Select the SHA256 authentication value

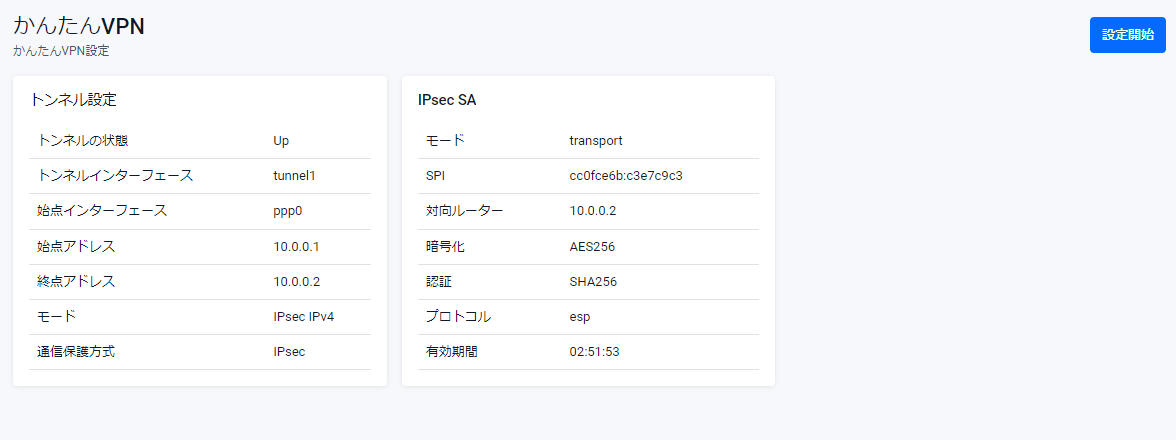593,282
